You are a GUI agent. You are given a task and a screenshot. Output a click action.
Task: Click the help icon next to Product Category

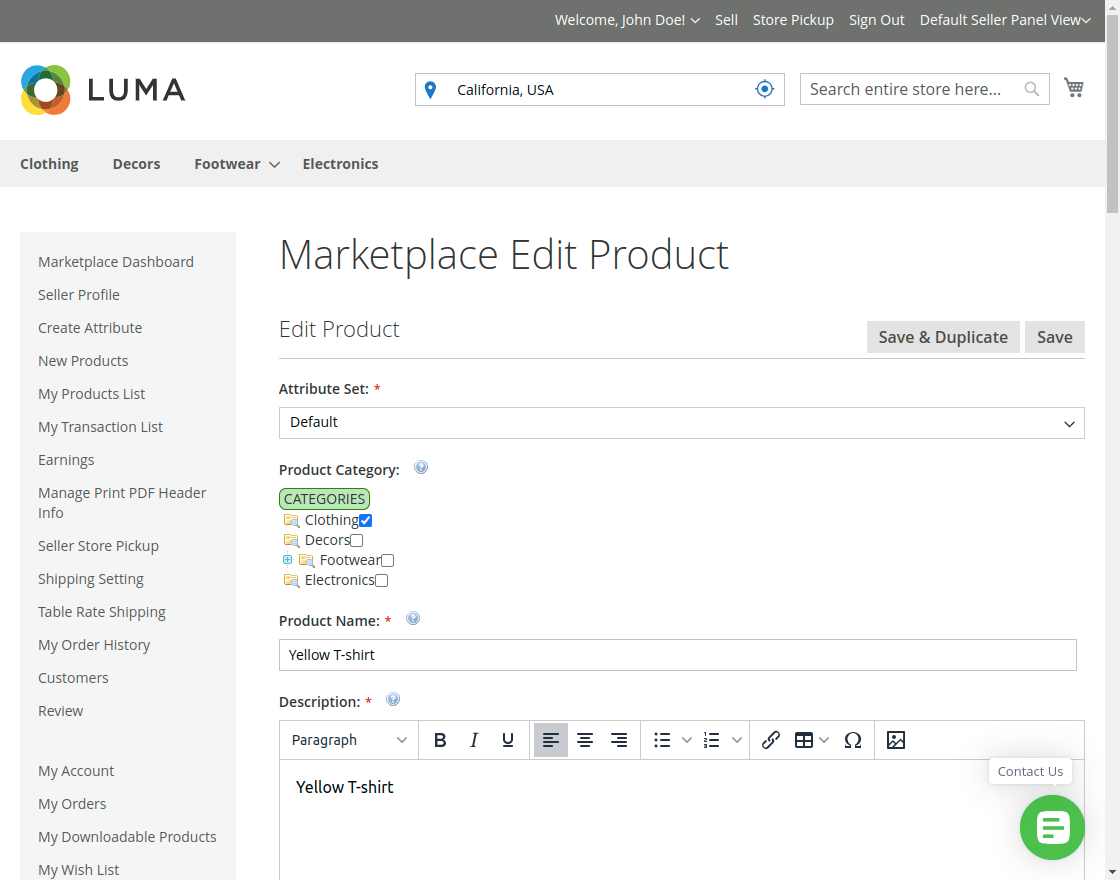pos(421,467)
